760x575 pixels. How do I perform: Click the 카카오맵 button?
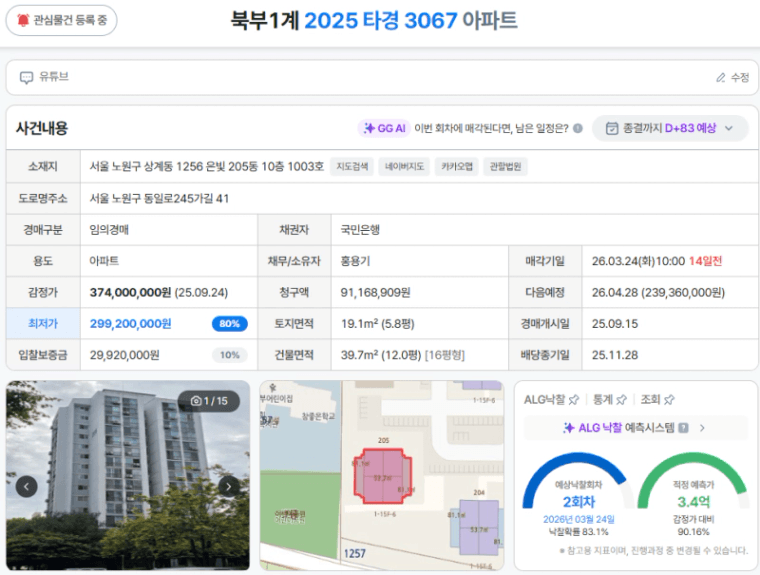(x=456, y=167)
